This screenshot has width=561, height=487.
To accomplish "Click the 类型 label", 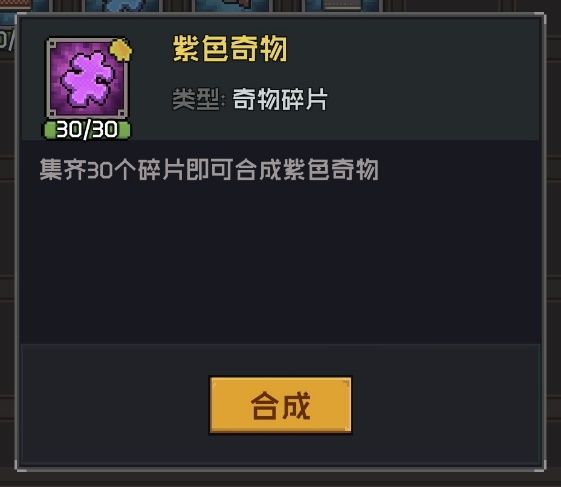I will tap(196, 99).
